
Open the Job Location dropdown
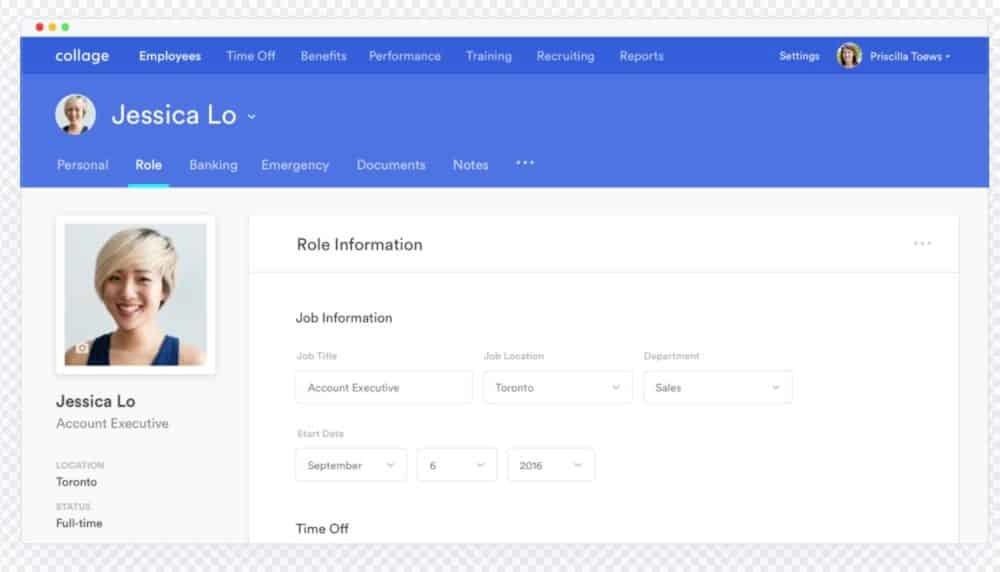pos(557,387)
